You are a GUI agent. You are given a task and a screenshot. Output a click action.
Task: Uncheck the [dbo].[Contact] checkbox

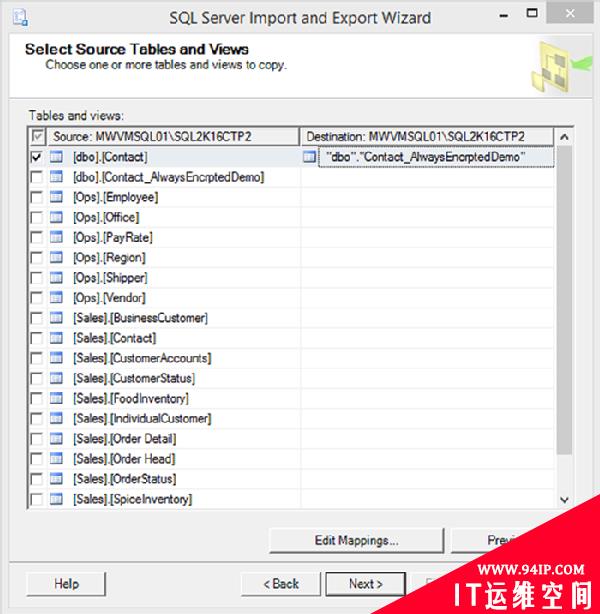[37, 157]
